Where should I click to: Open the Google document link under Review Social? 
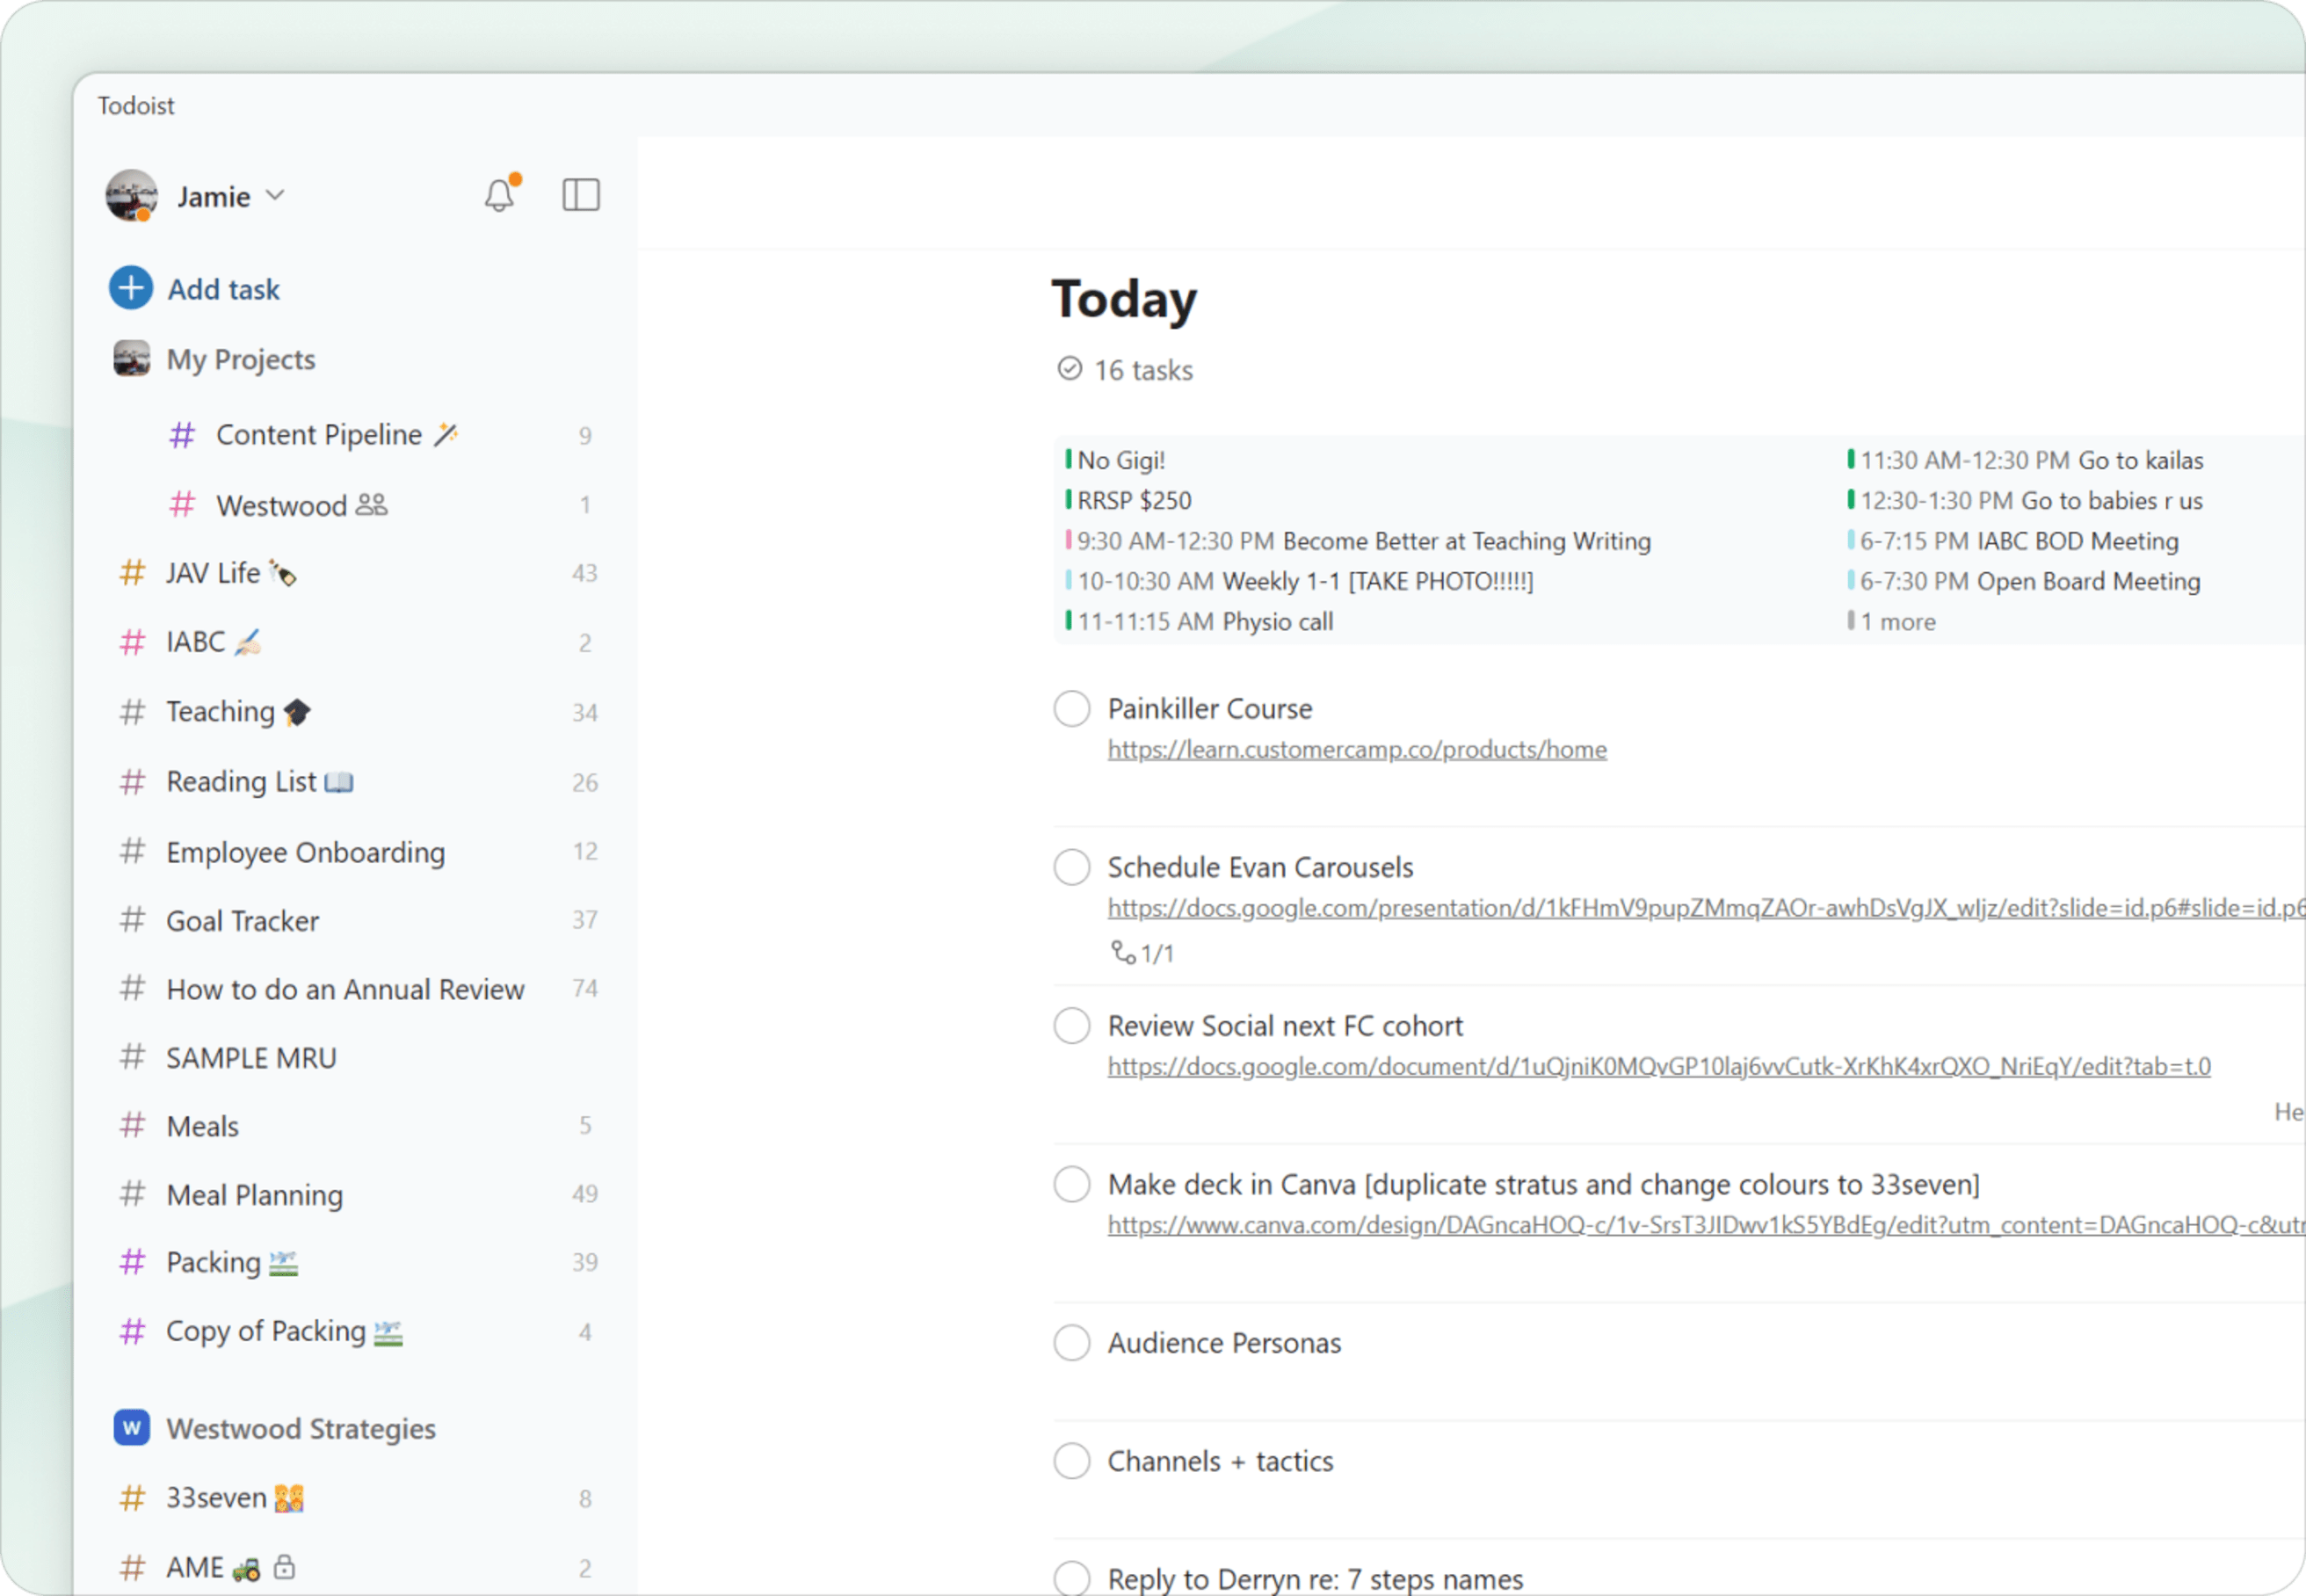coord(1659,1066)
